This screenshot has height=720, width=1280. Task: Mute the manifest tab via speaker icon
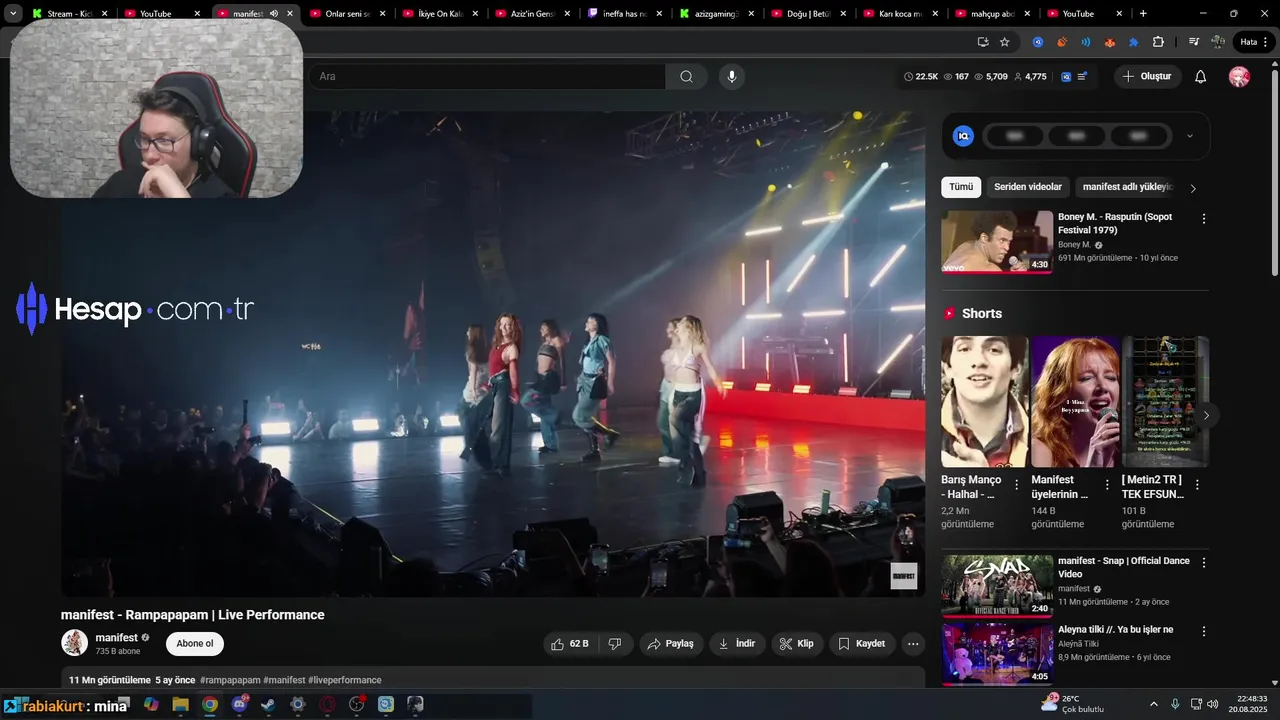click(273, 14)
